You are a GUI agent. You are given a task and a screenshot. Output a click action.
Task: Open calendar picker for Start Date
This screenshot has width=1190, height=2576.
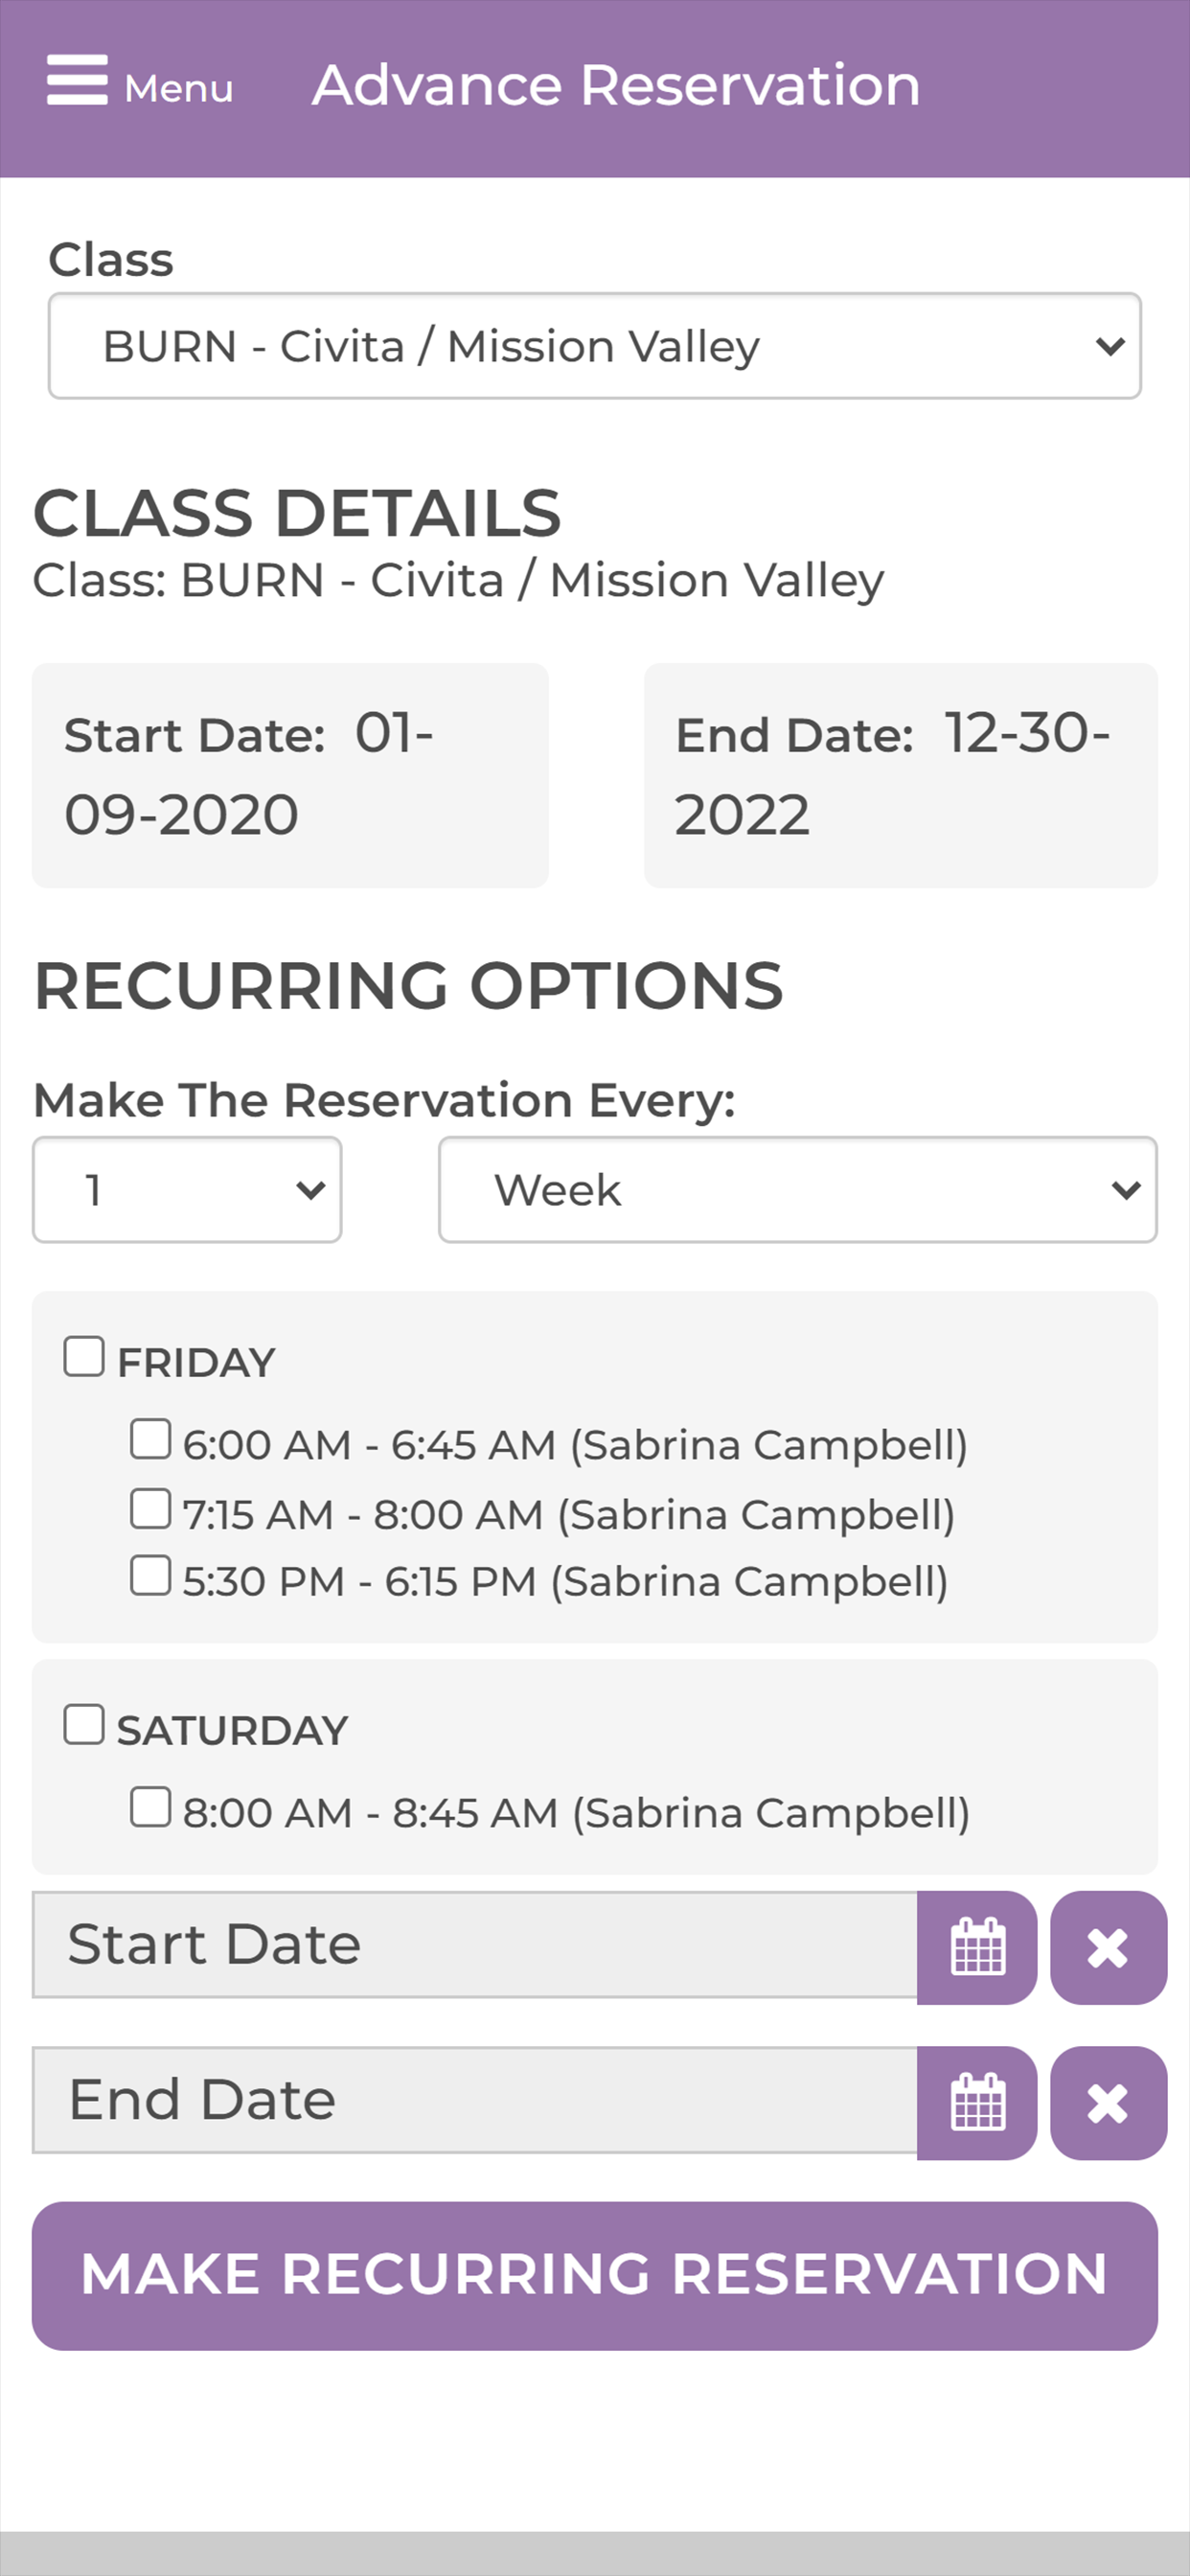[977, 1947]
